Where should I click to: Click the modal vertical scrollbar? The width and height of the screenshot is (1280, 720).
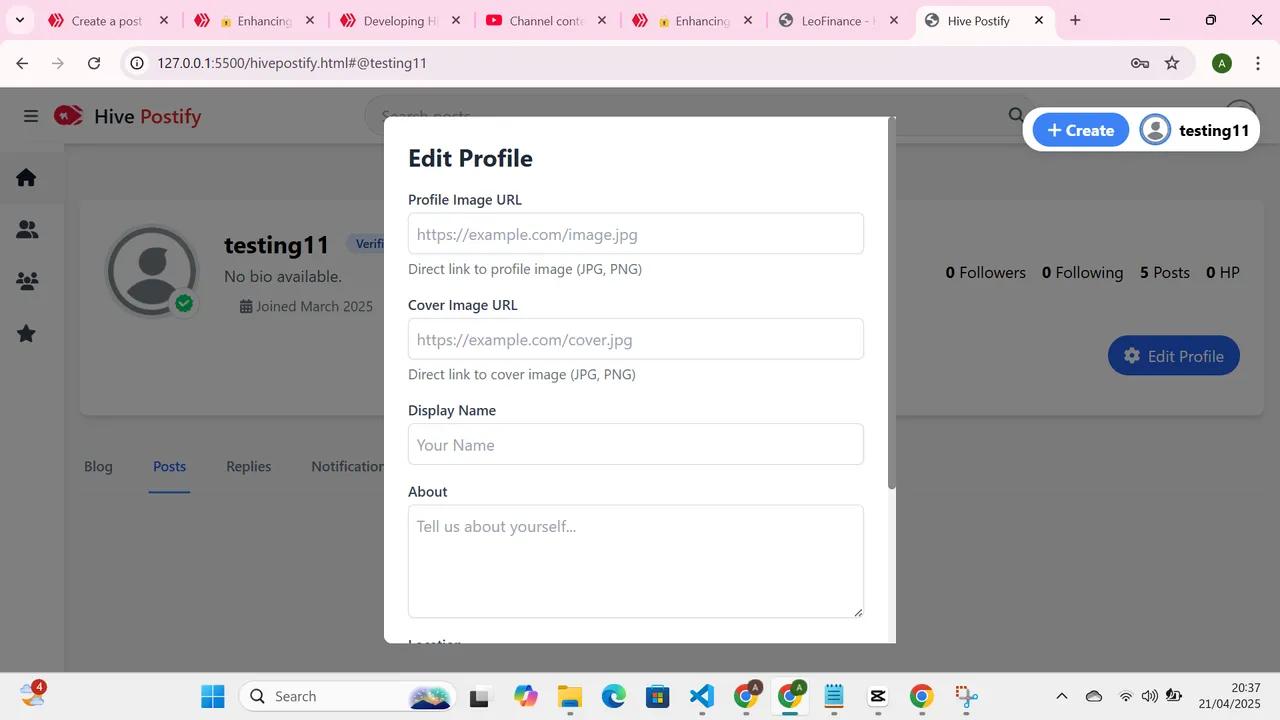click(892, 303)
